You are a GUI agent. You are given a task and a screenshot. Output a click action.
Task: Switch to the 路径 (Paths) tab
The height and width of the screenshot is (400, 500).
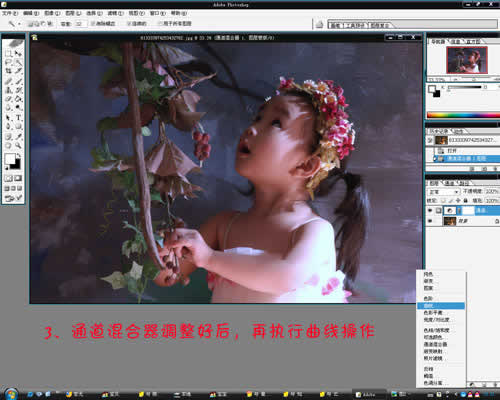pyautogui.click(x=464, y=183)
